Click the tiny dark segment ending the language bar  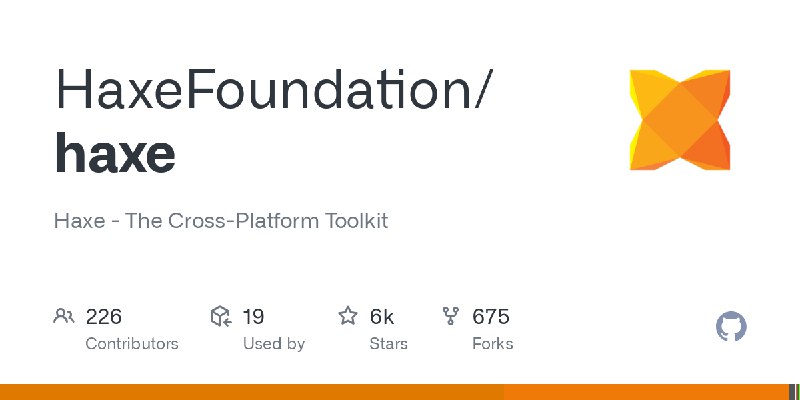pyautogui.click(x=792, y=392)
